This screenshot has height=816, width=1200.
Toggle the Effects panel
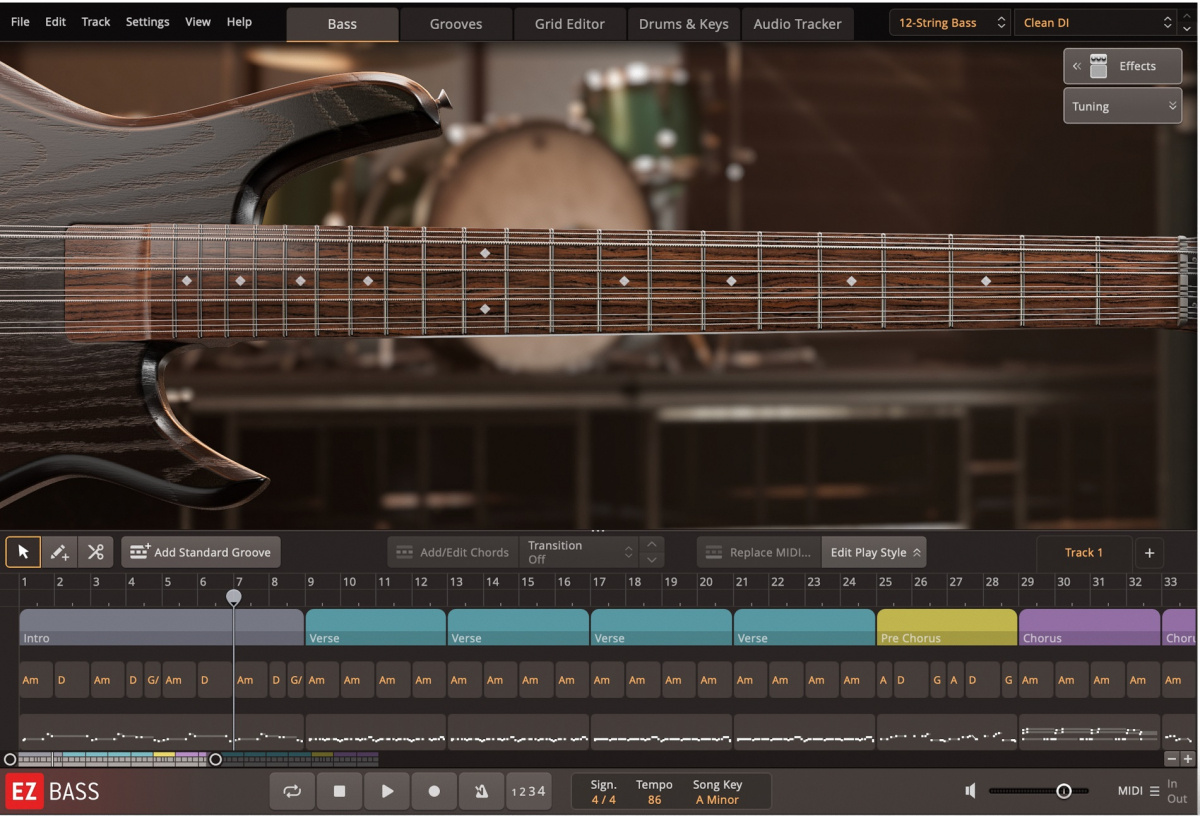click(x=1122, y=66)
